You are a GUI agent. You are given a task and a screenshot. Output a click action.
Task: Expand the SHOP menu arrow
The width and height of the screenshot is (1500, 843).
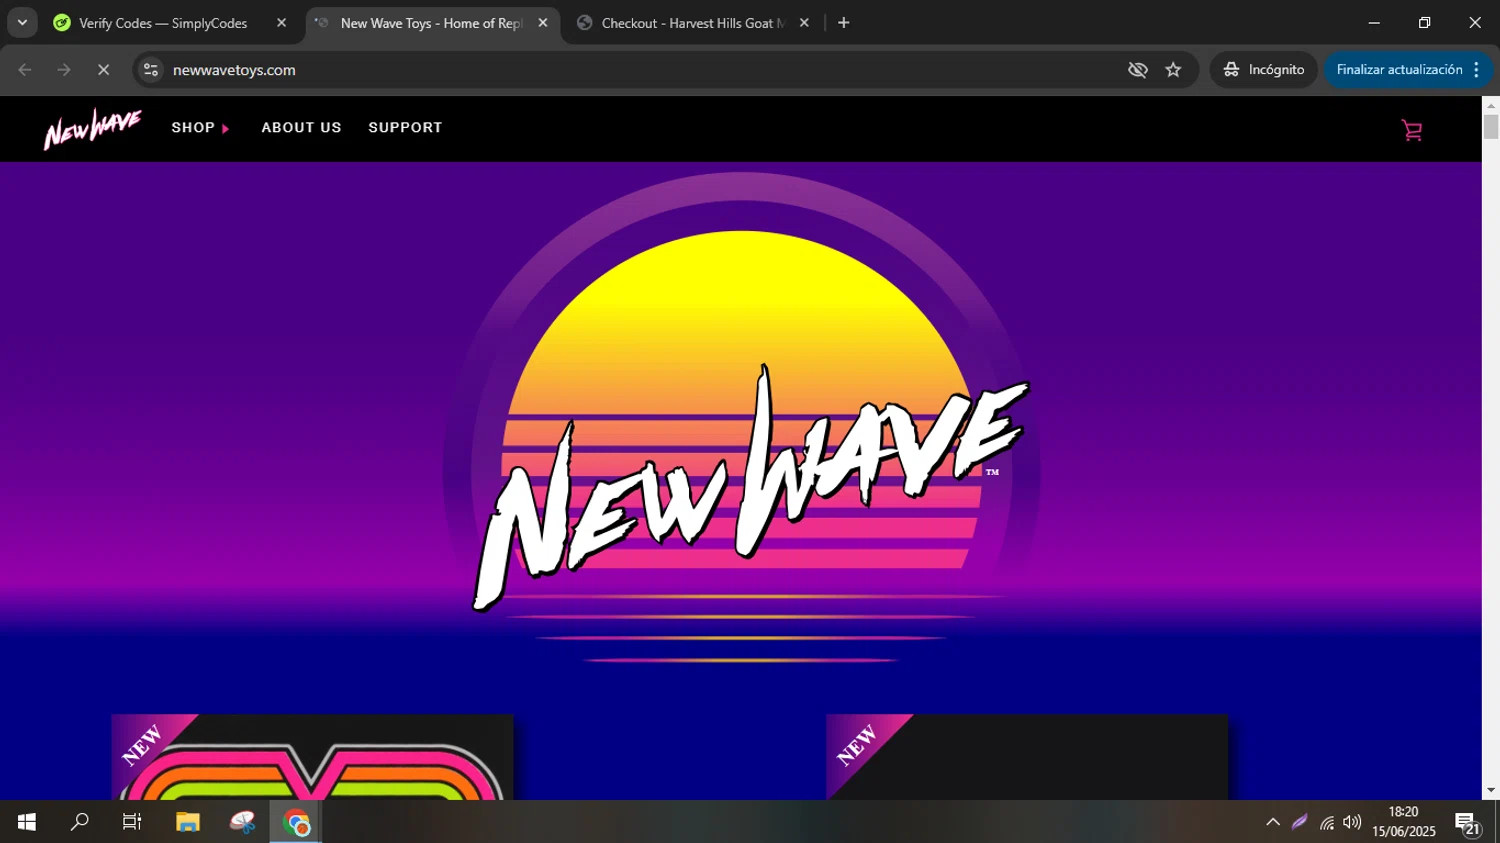[x=226, y=129]
